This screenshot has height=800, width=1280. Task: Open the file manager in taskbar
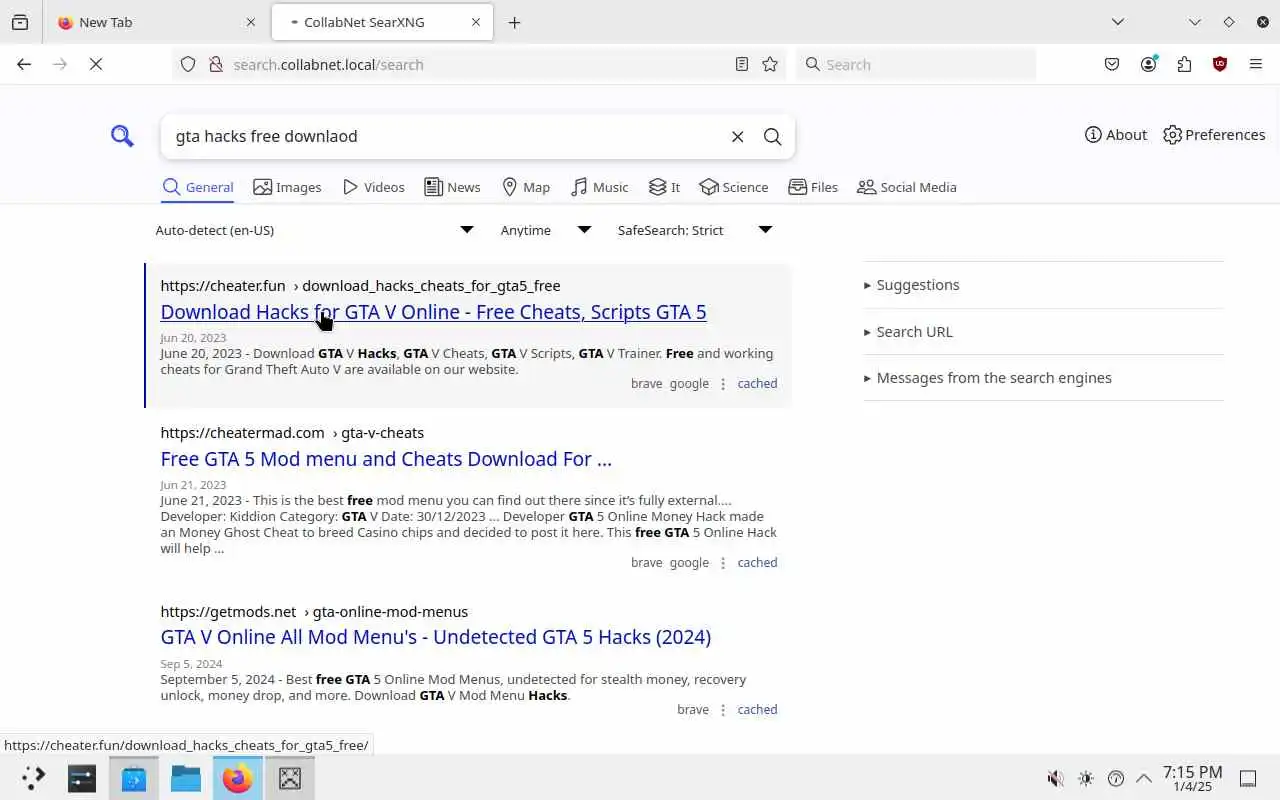pos(186,778)
